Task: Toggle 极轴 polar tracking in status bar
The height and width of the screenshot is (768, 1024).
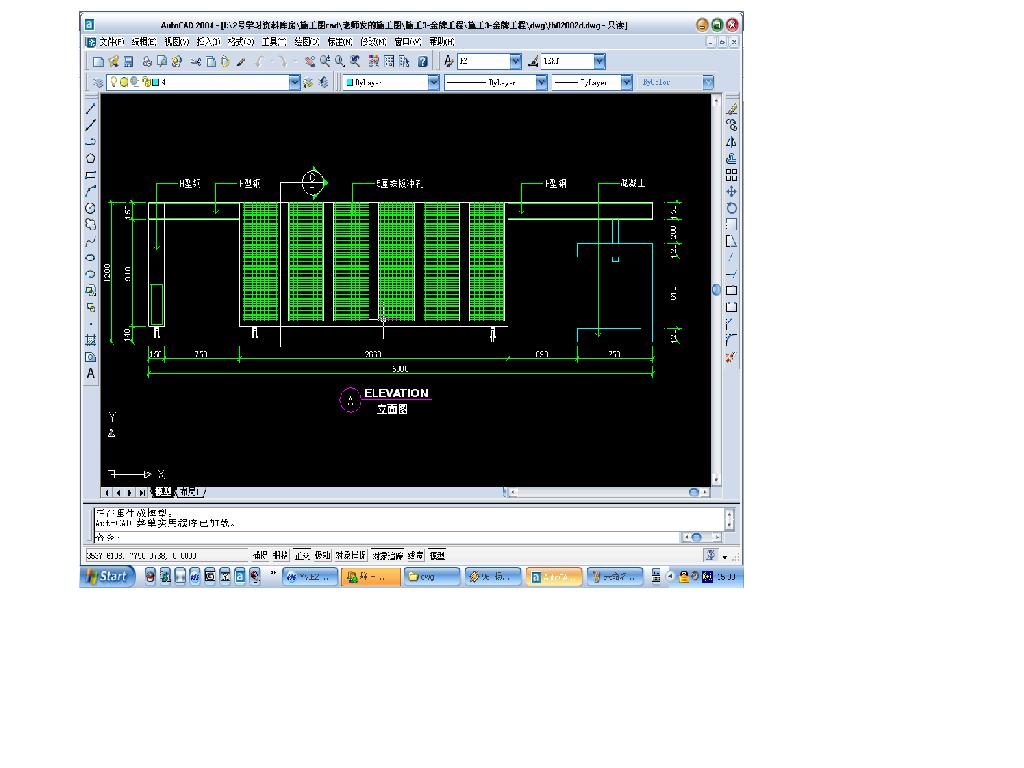Action: click(x=322, y=555)
